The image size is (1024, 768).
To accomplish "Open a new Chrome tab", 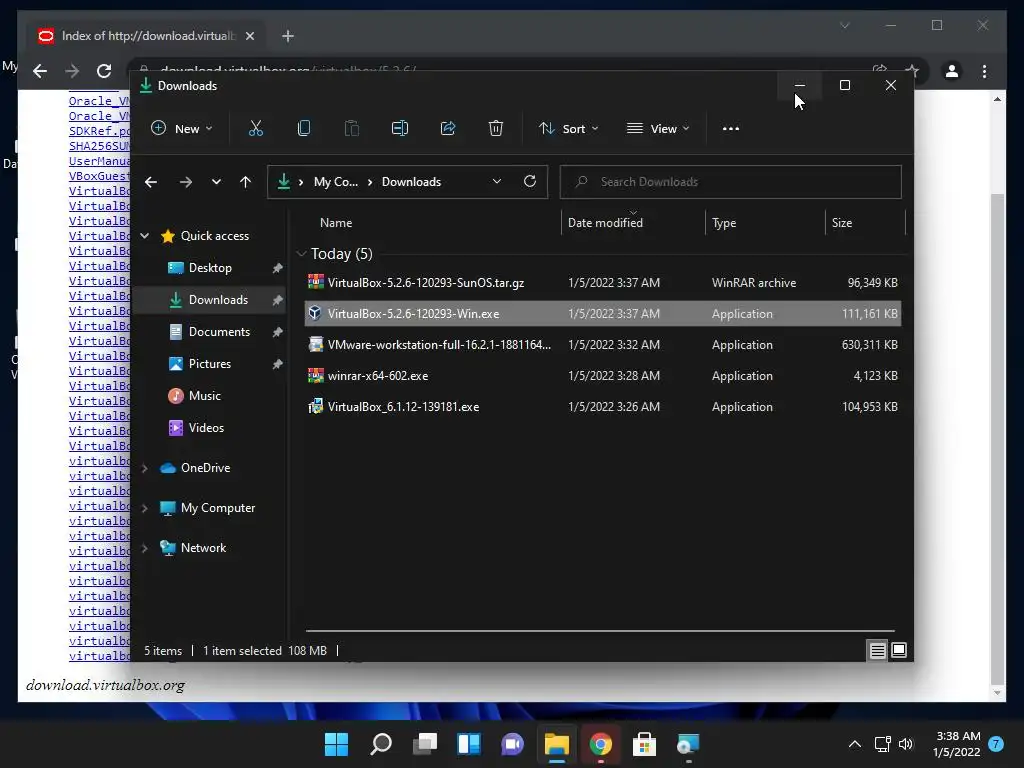I will (x=288, y=36).
